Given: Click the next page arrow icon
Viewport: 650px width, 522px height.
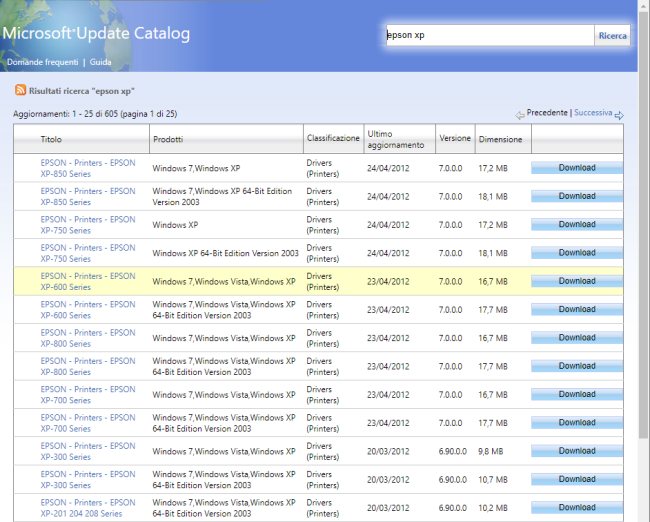Looking at the screenshot, I should coord(619,116).
